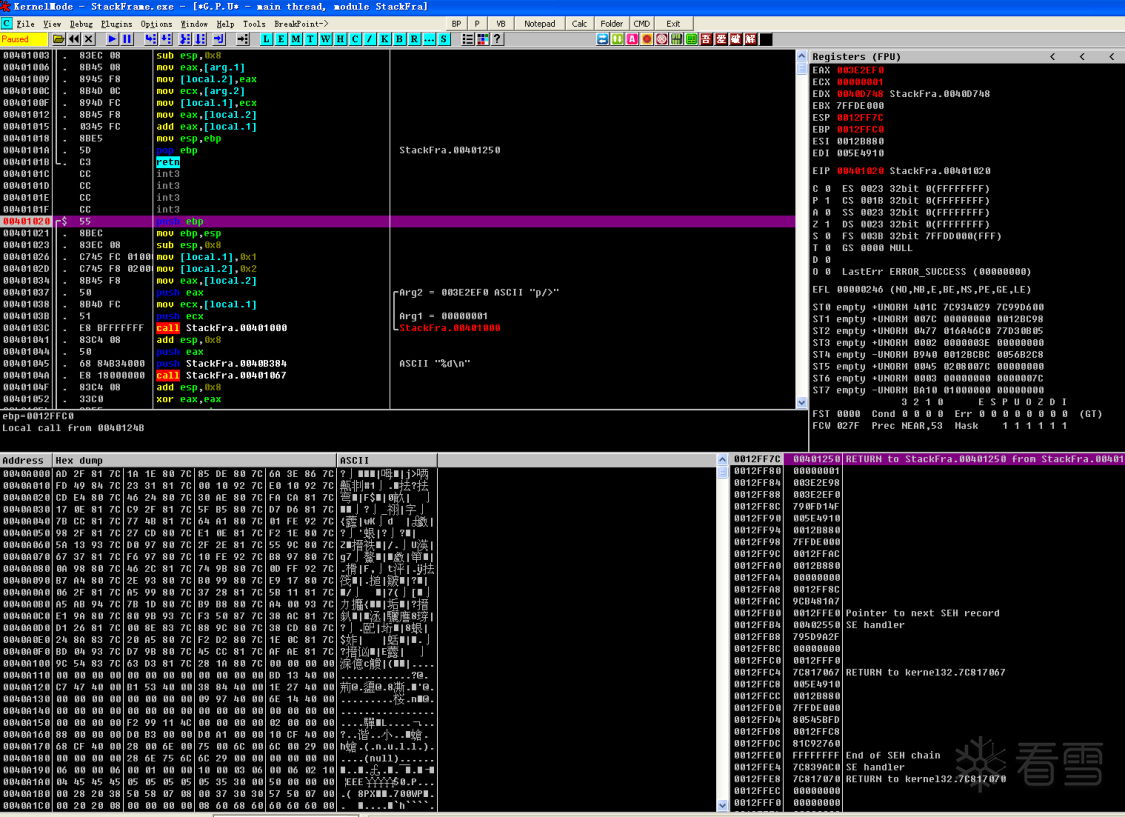This screenshot has height=817, width=1125.
Task: Click the pink letter A plugin icon
Action: point(632,39)
